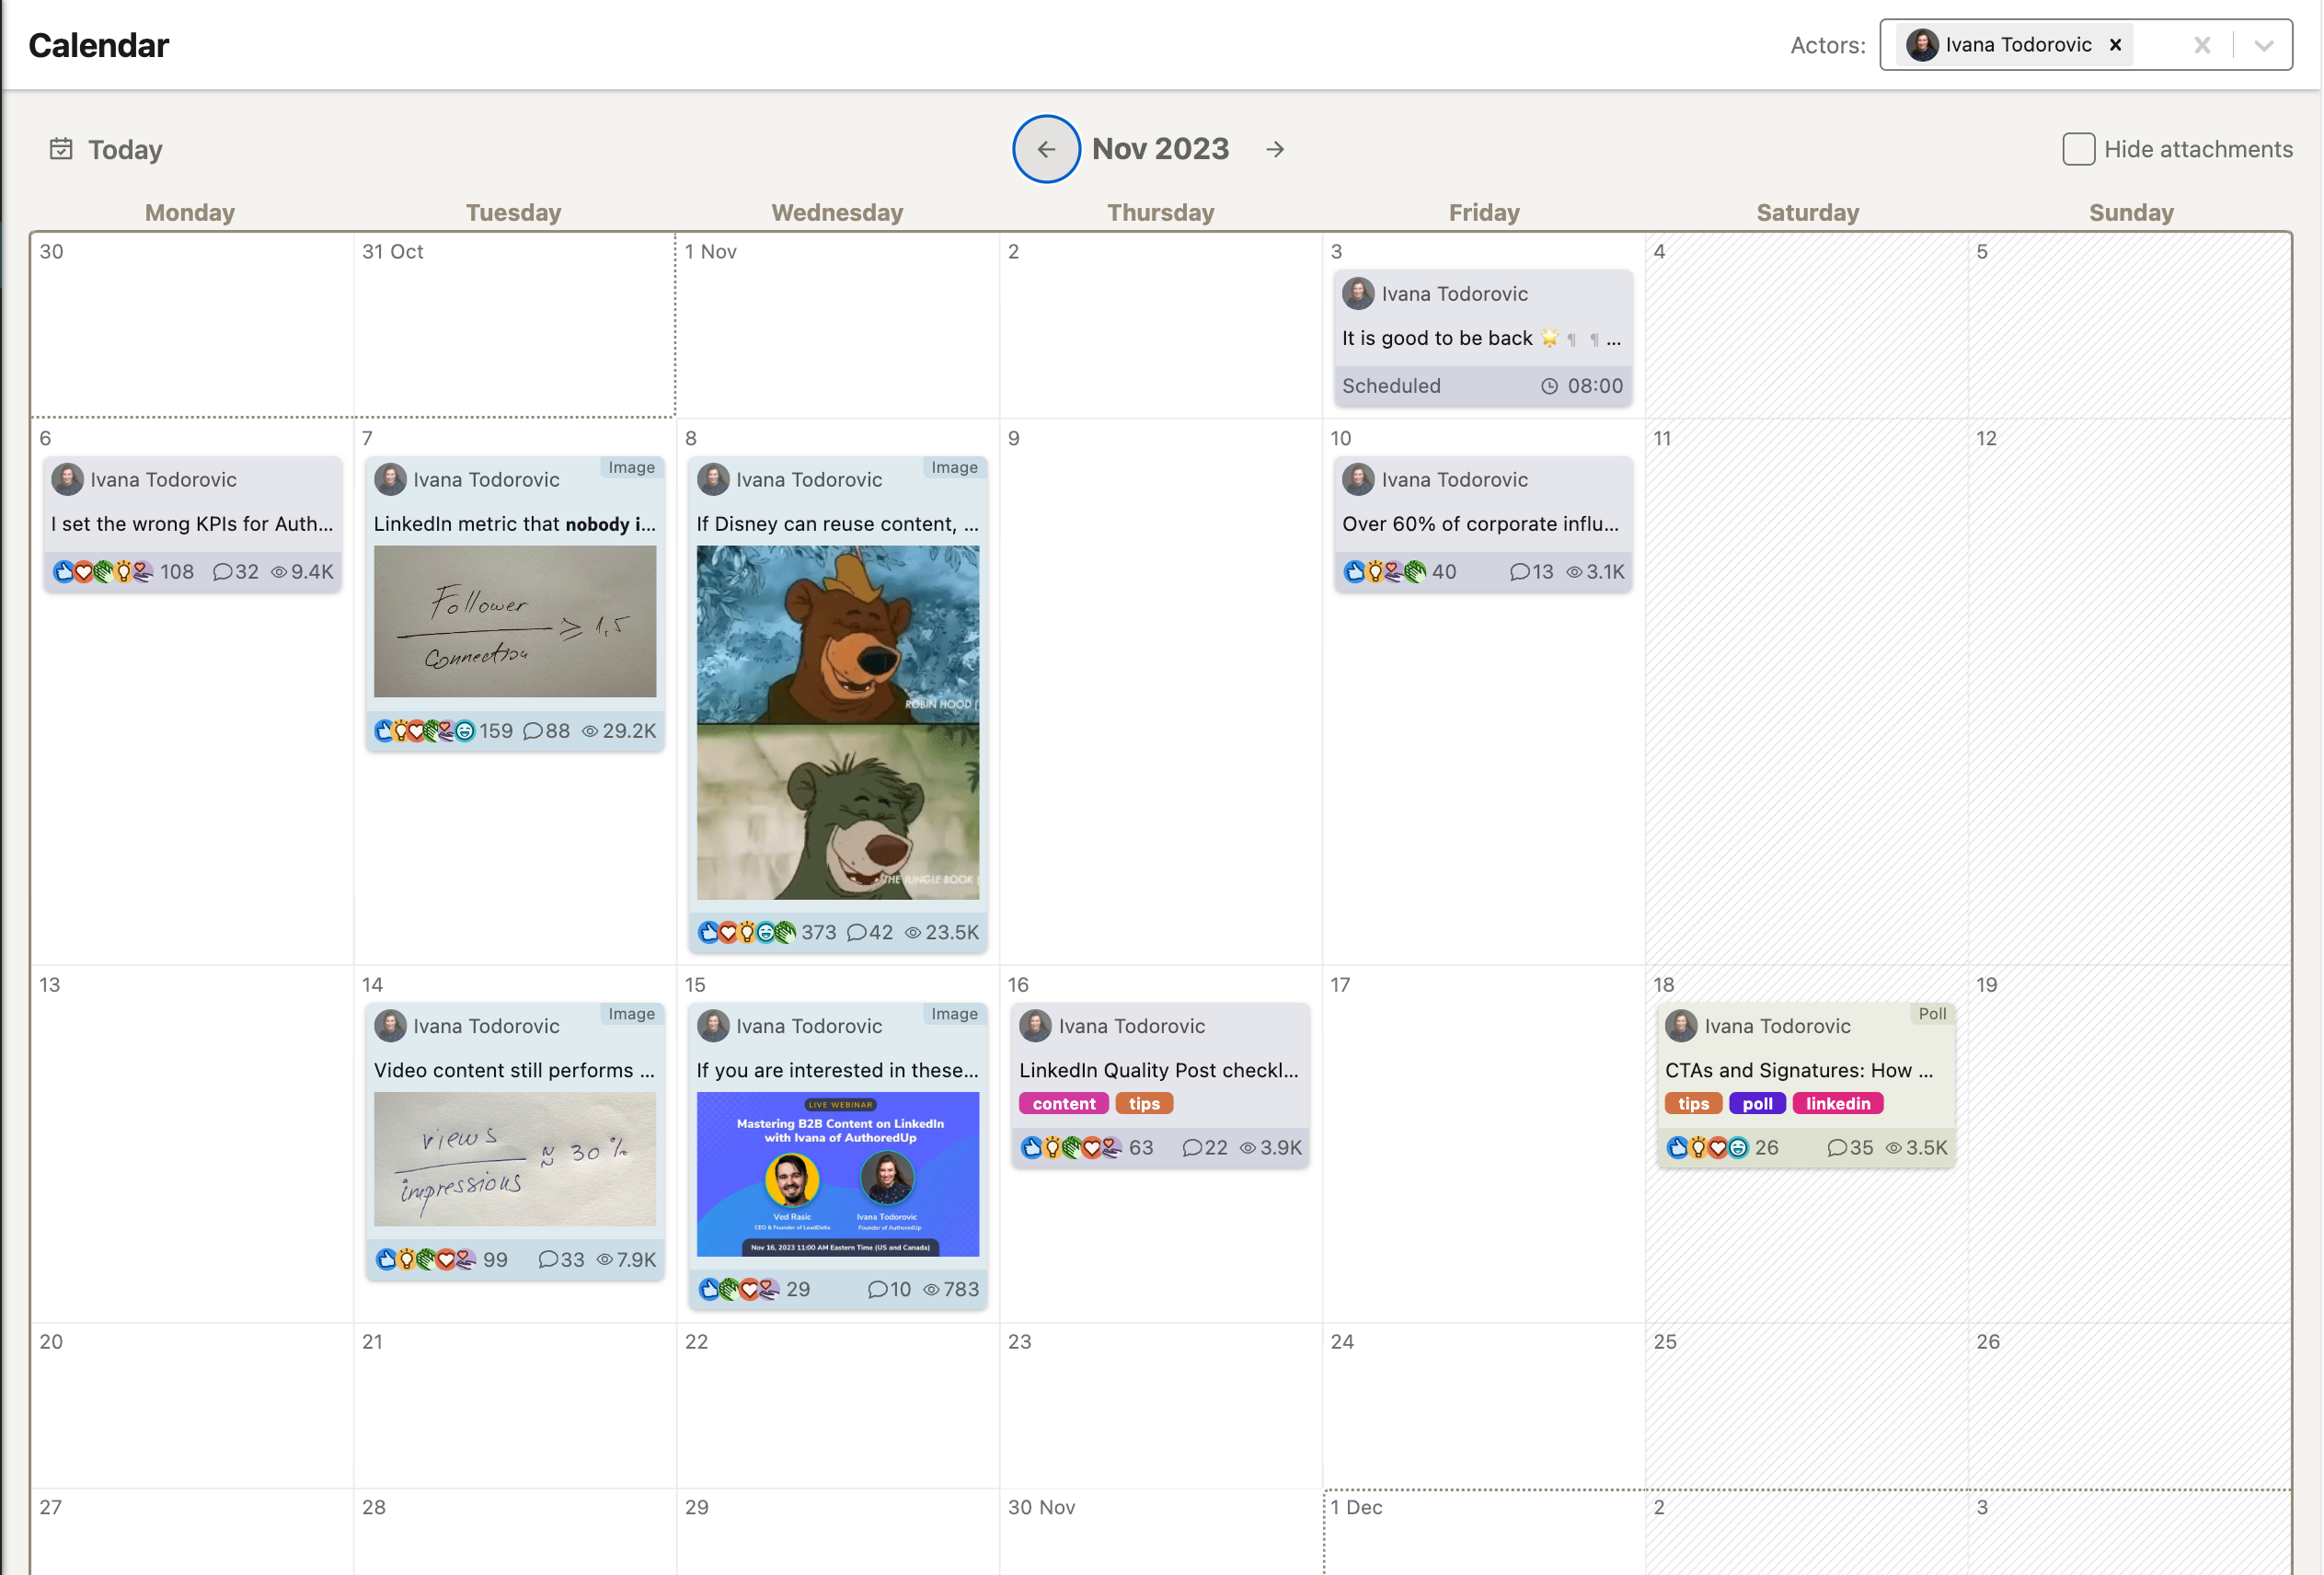Click comments icon showing 22
The width and height of the screenshot is (2324, 1575).
(x=1192, y=1148)
